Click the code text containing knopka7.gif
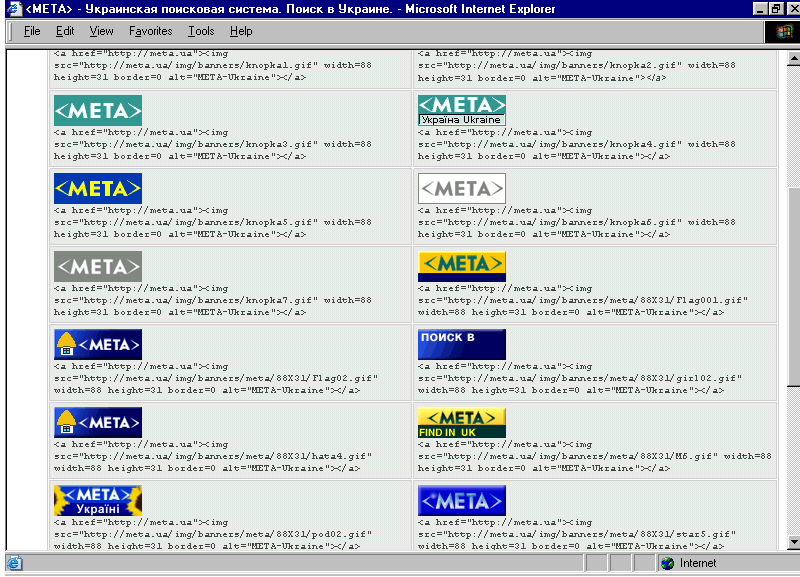Viewport: 800px width, 577px height. coord(213,300)
